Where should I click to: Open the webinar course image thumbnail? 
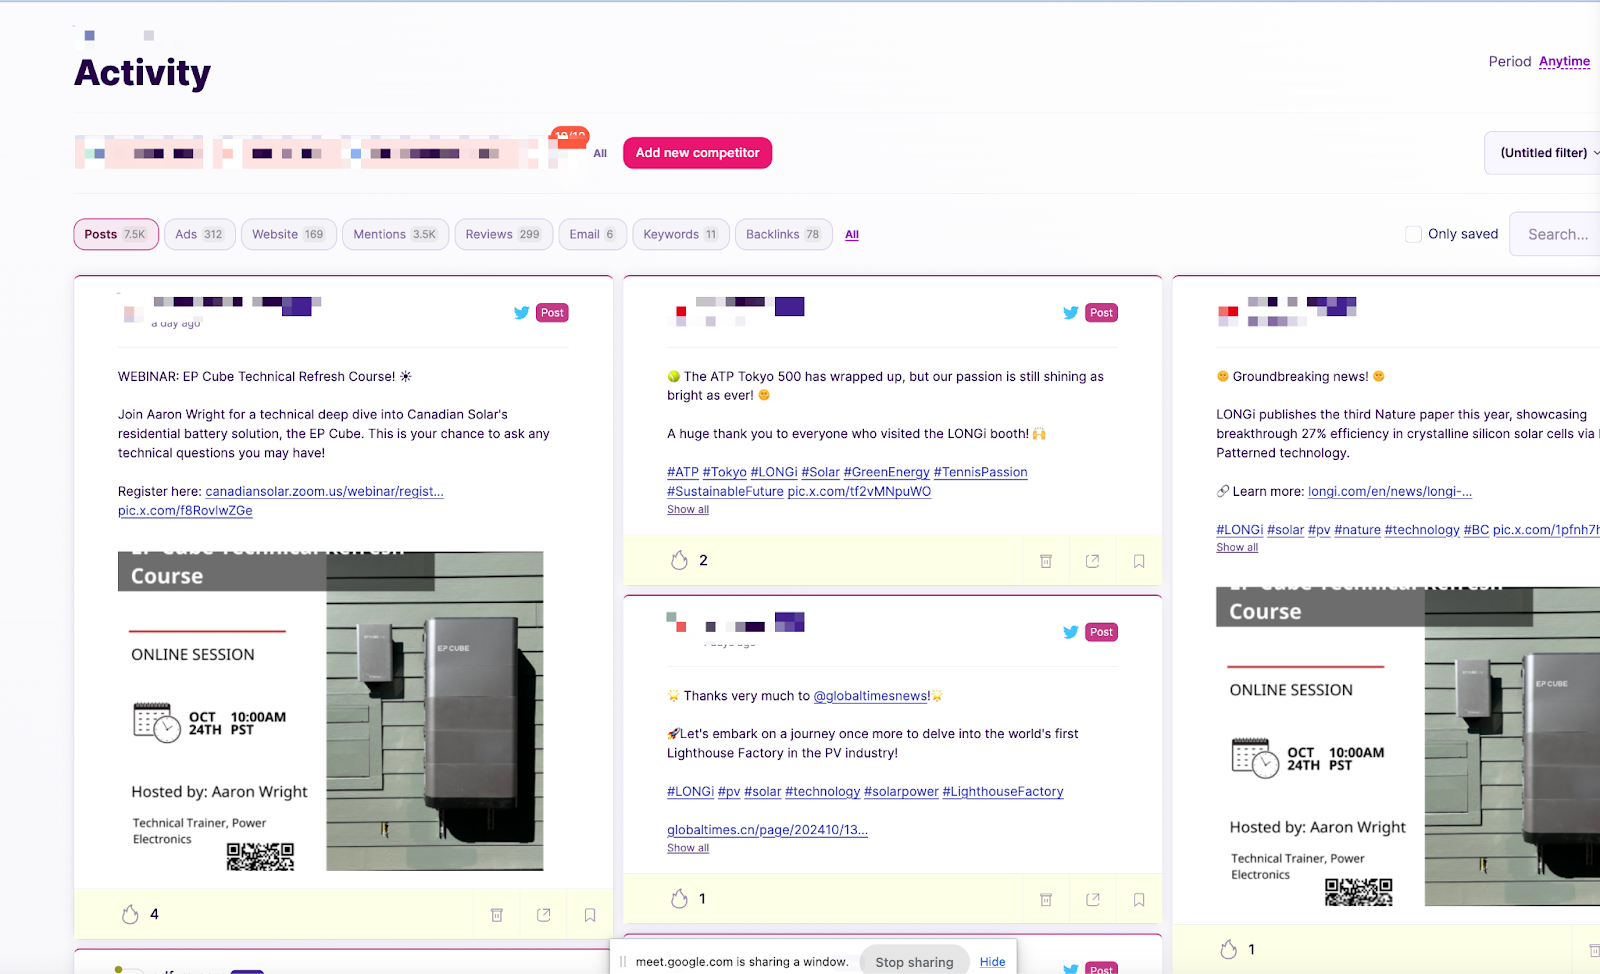(331, 711)
